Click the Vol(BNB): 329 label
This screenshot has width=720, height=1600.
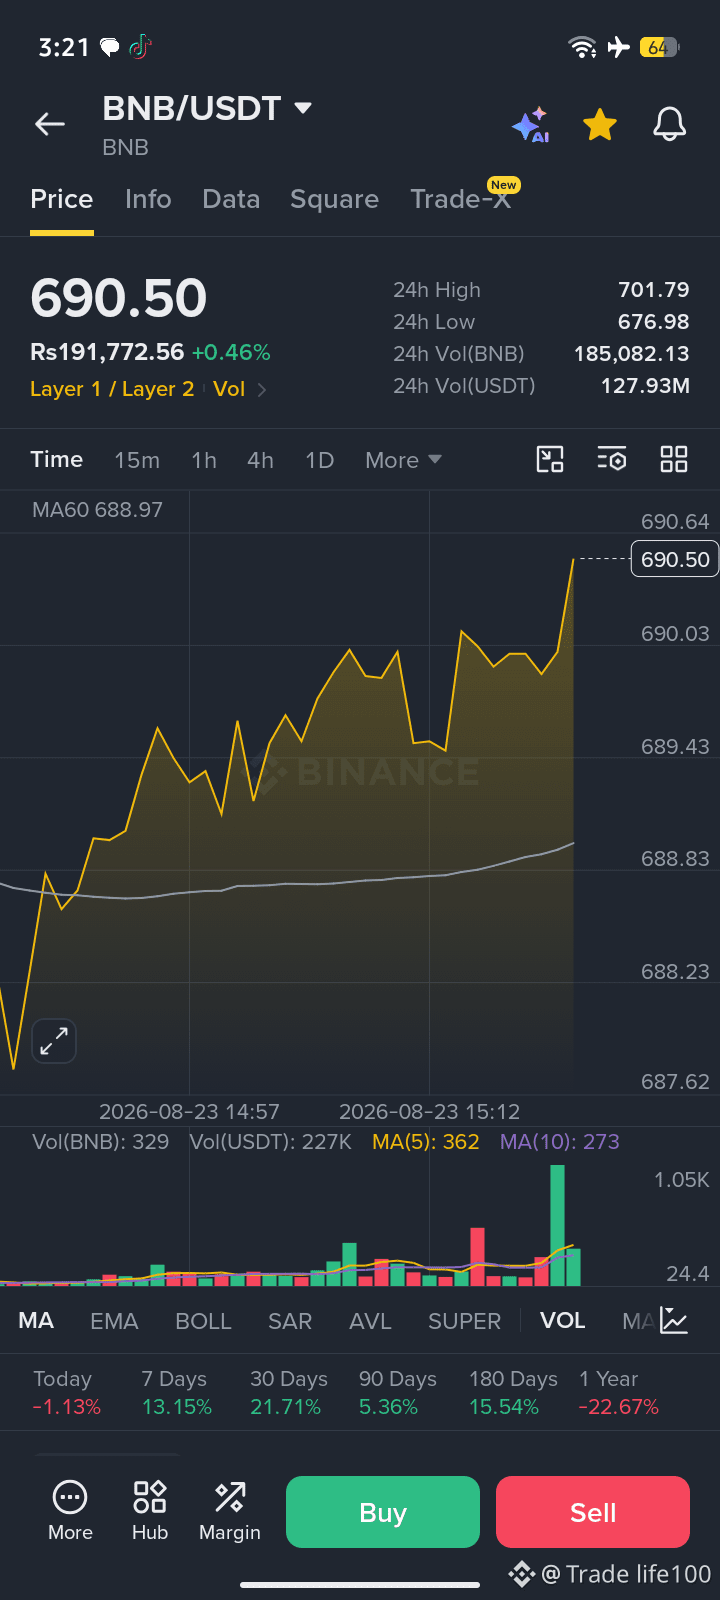[100, 1142]
